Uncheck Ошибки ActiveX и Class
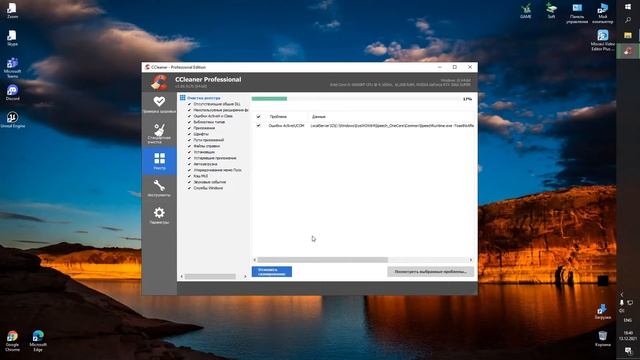Viewport: 640px width, 360px height. (189, 116)
